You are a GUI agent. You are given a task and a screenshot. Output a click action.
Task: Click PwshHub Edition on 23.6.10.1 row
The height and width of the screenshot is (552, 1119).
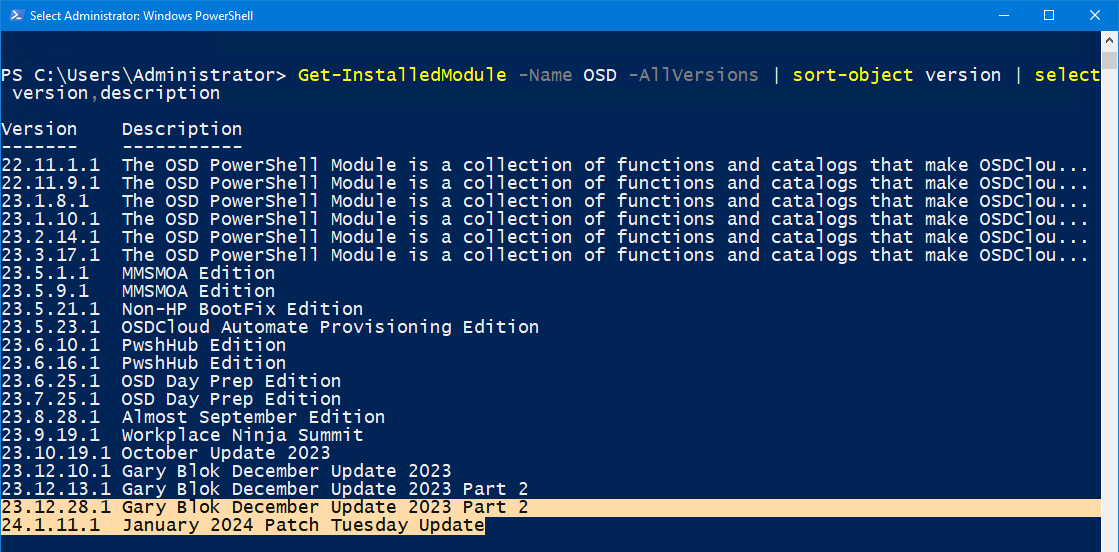(x=204, y=345)
